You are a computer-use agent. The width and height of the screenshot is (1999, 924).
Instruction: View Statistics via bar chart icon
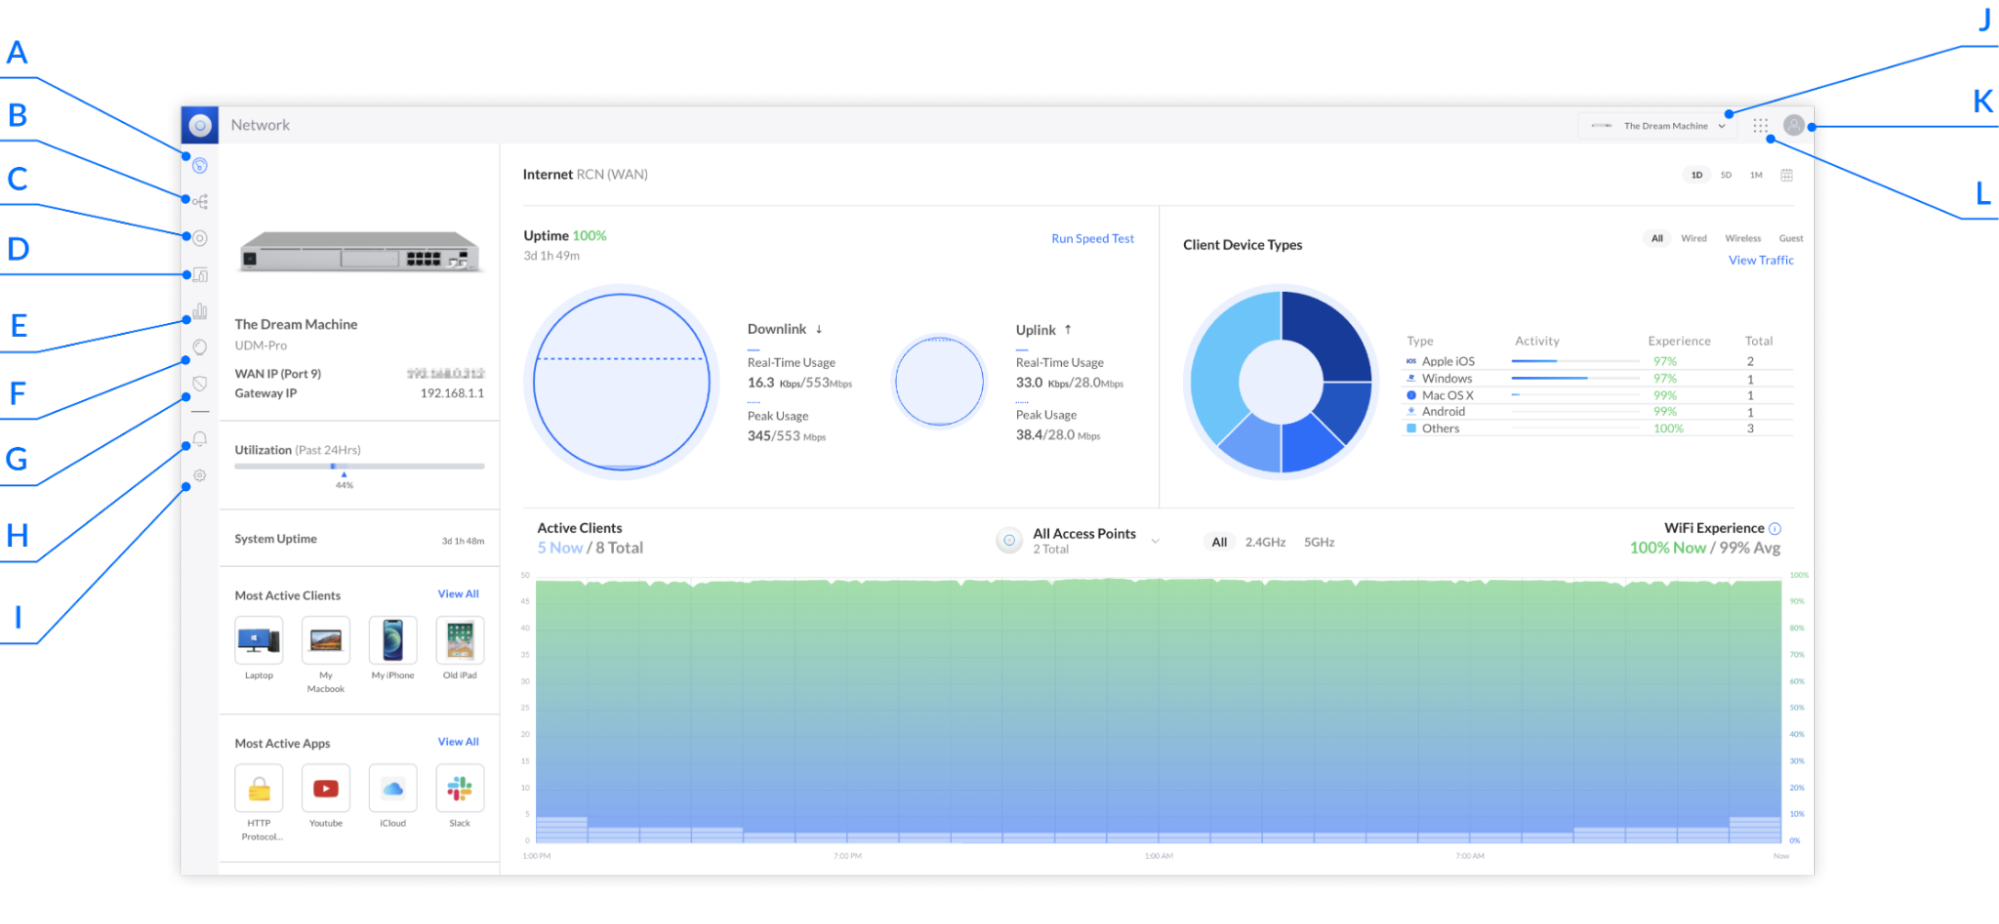[x=200, y=310]
